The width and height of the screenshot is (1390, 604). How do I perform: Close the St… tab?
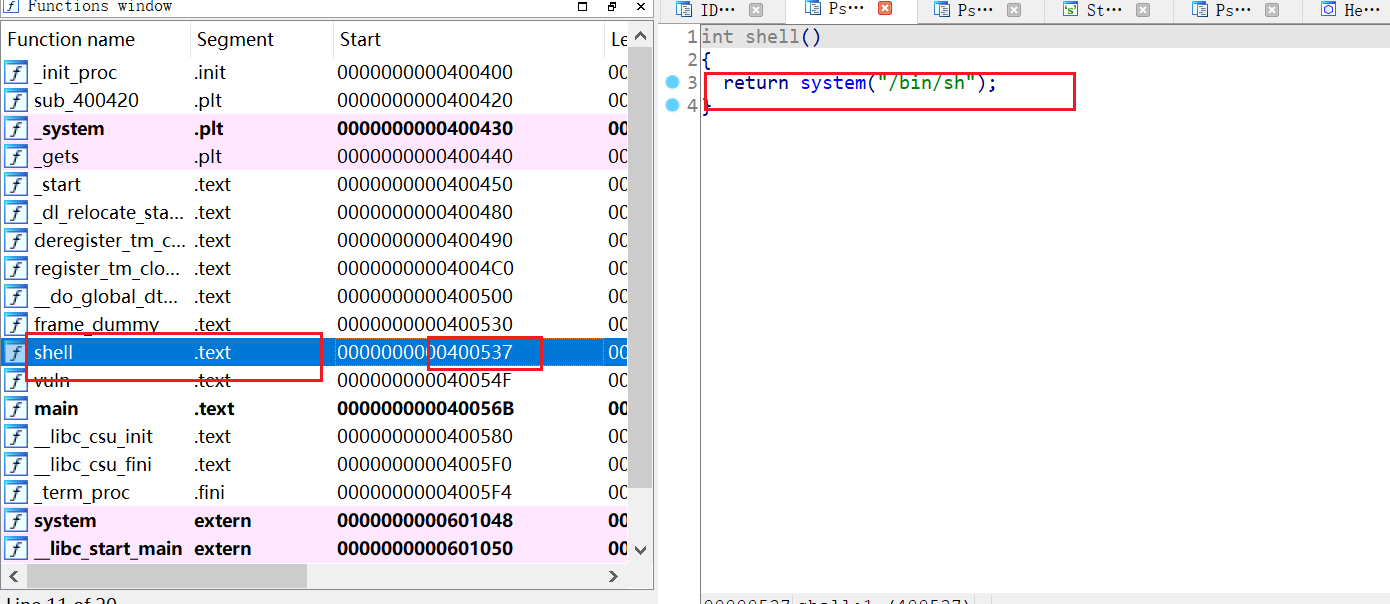click(x=1143, y=10)
